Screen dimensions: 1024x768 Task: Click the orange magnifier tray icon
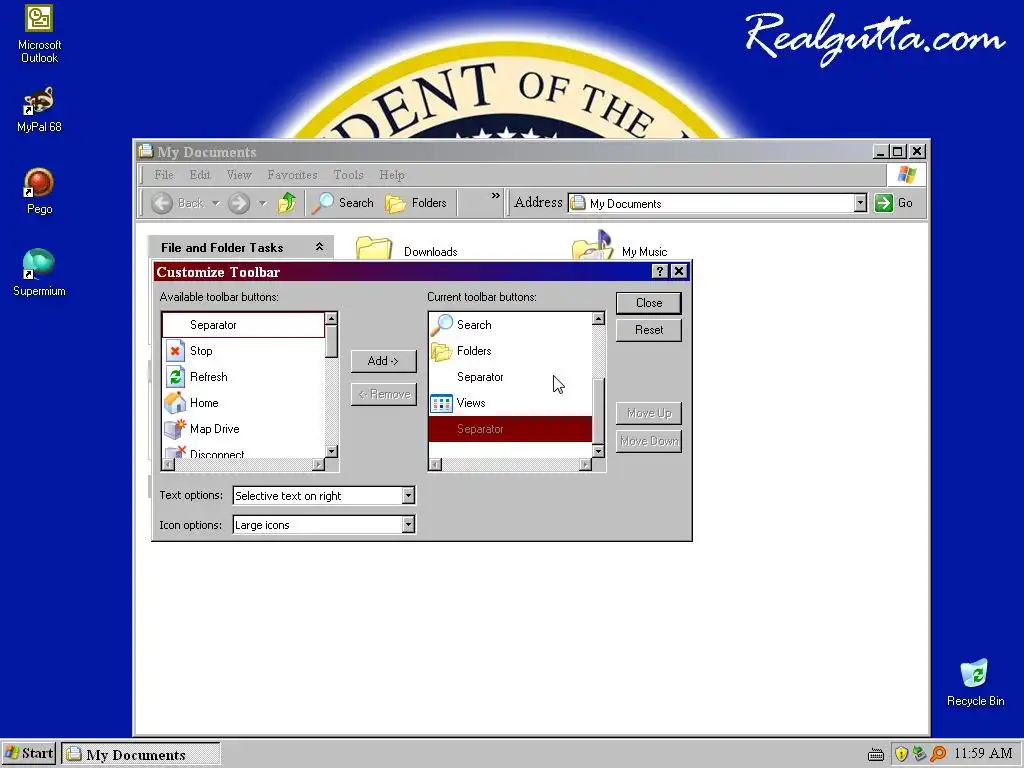(938, 754)
